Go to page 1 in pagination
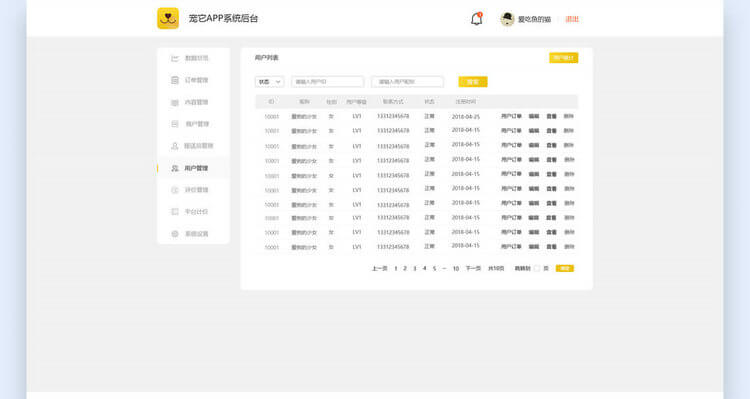The height and width of the screenshot is (399, 750). click(x=396, y=268)
